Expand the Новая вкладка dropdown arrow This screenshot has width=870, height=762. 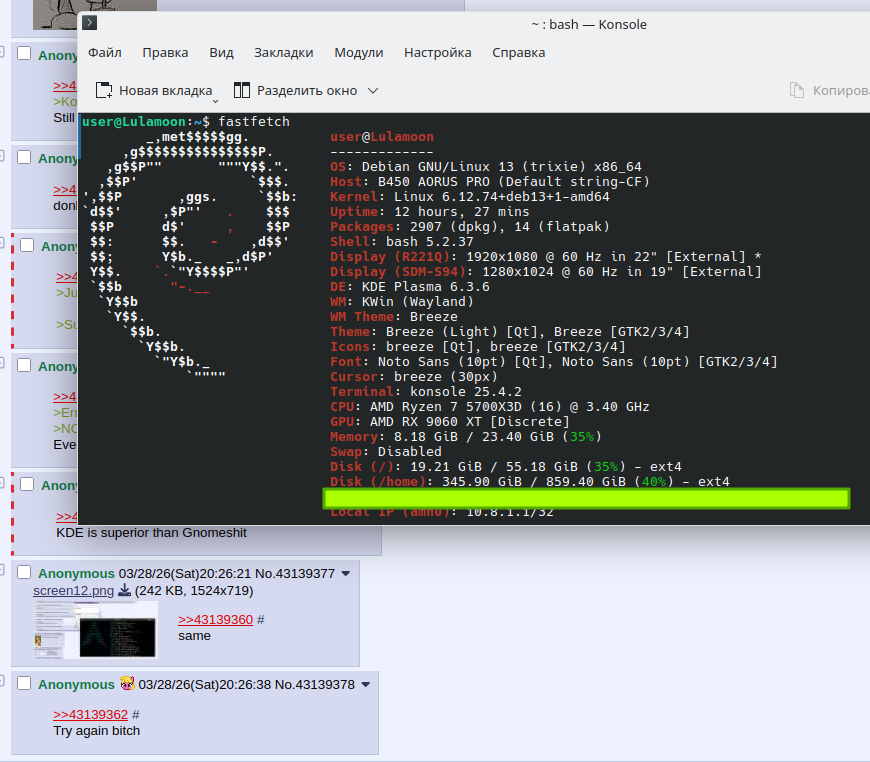point(215,101)
